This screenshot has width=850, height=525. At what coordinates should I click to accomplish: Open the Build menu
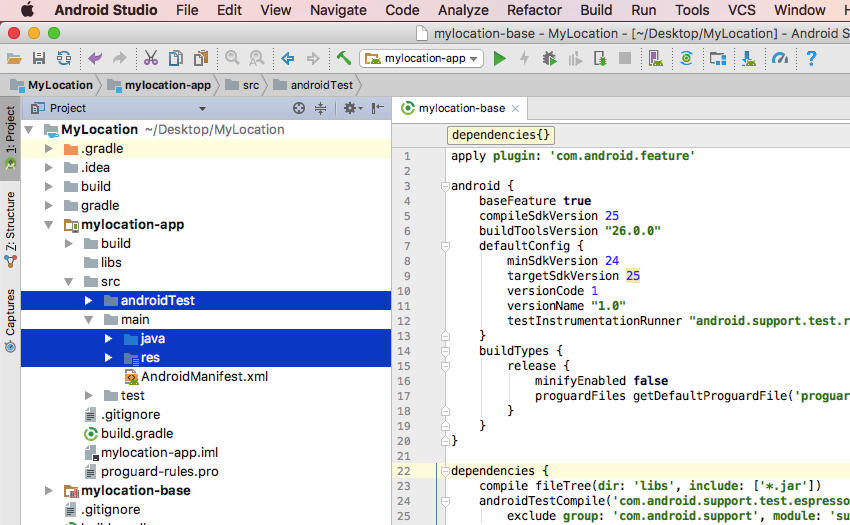[596, 10]
